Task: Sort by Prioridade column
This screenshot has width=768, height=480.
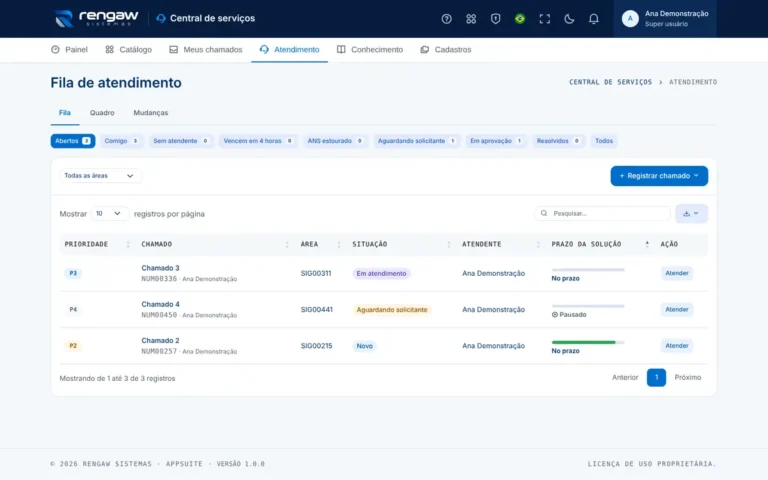Action: [x=97, y=244]
